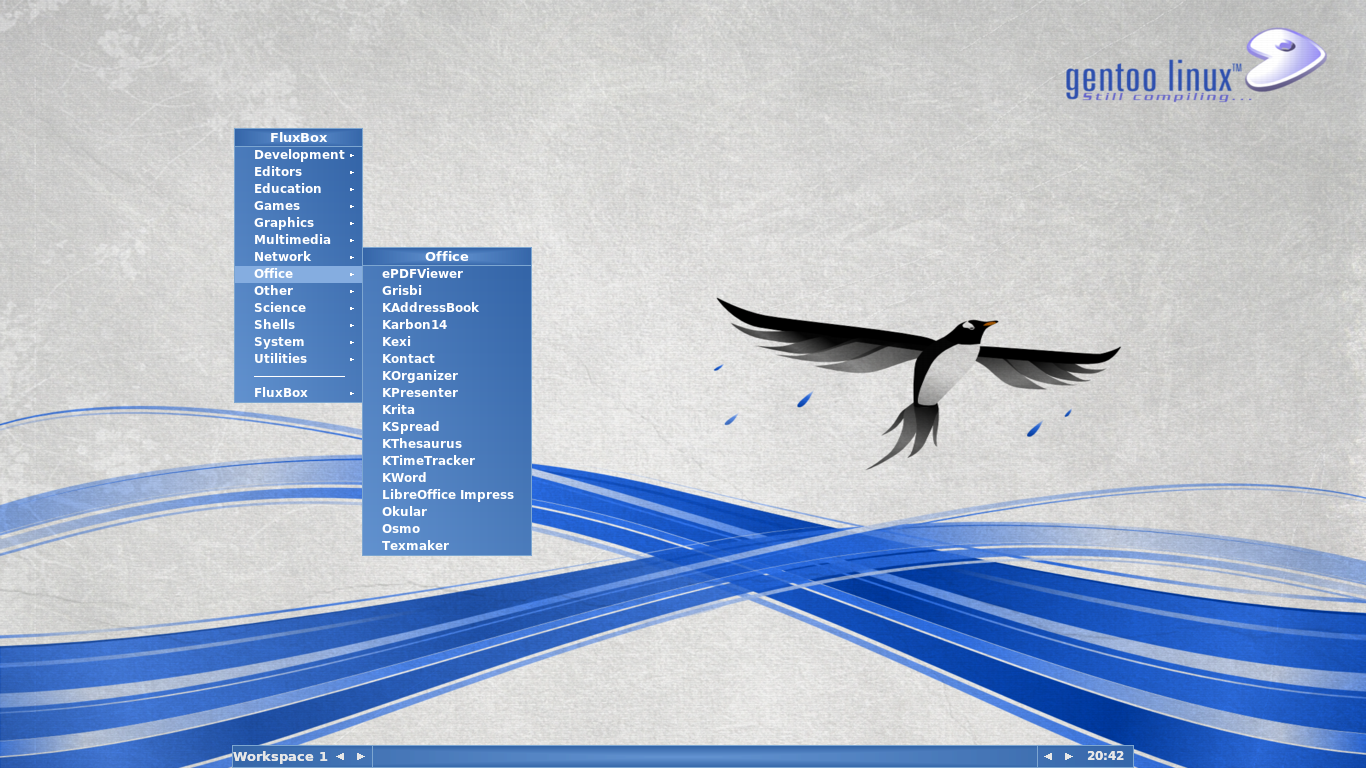Launch LibreOffice Impress
This screenshot has width=1366, height=768.
click(x=446, y=495)
